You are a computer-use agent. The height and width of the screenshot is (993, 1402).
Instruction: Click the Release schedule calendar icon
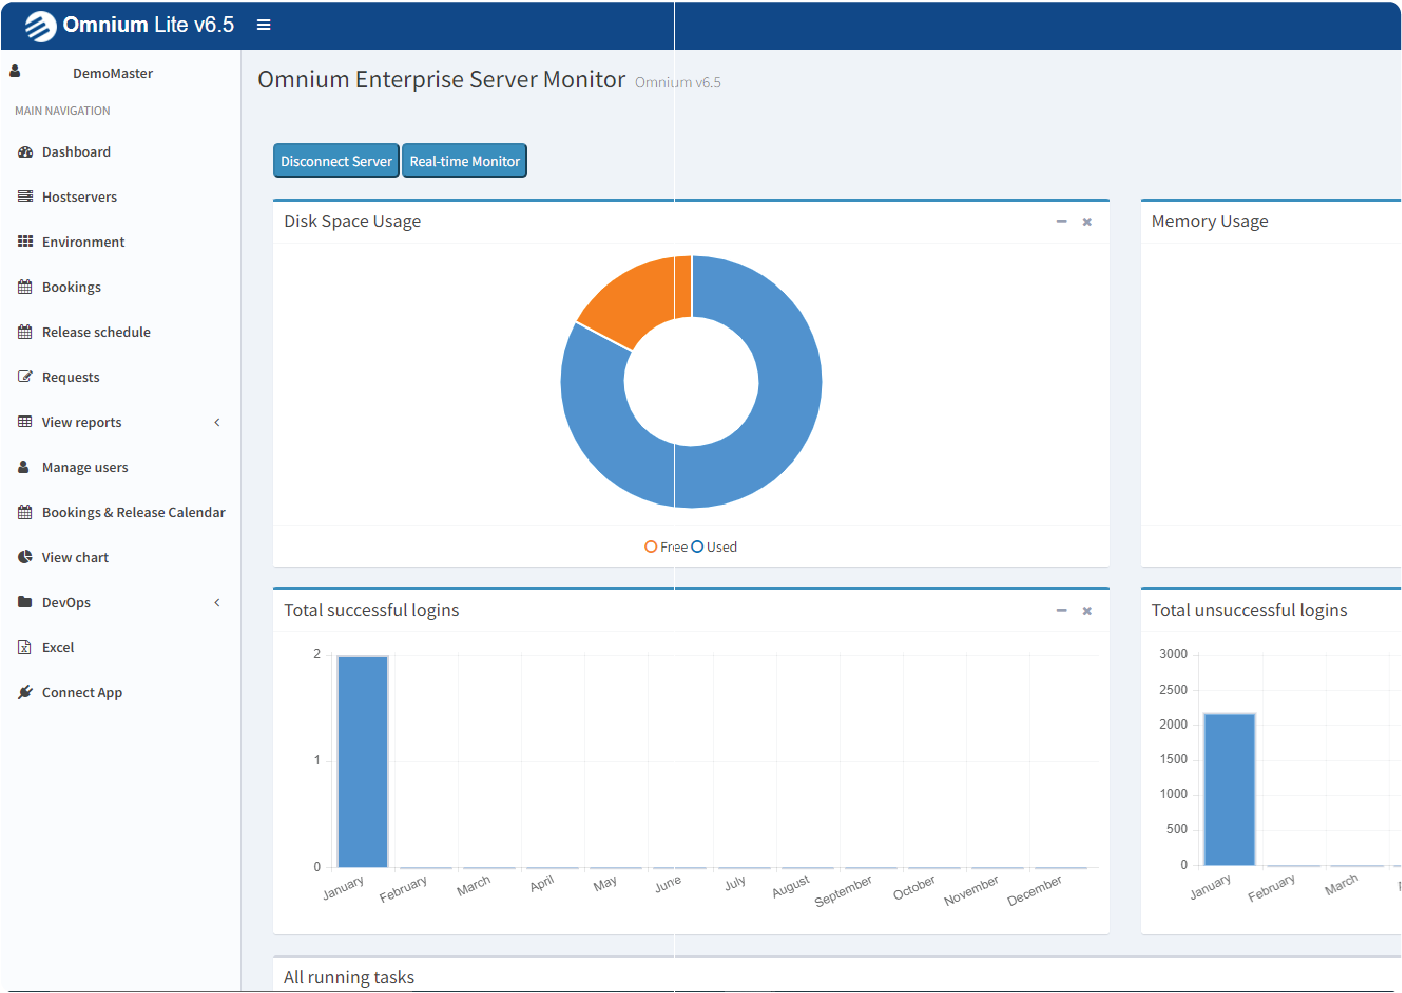(26, 332)
